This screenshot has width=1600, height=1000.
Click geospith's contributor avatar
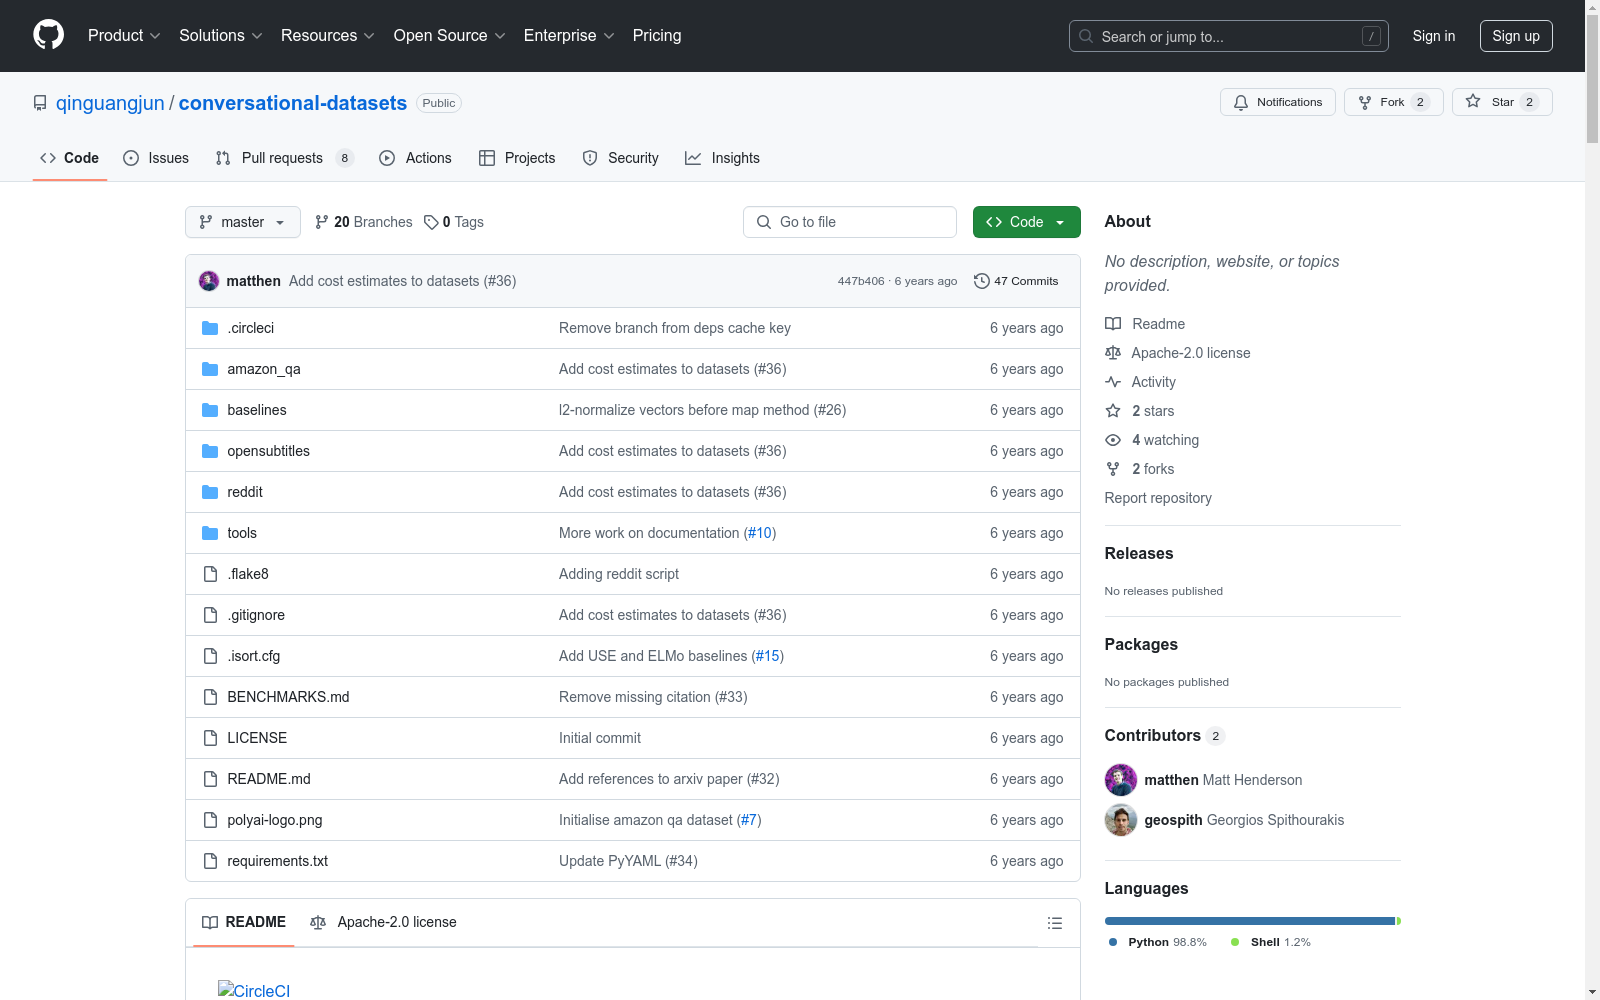point(1121,820)
